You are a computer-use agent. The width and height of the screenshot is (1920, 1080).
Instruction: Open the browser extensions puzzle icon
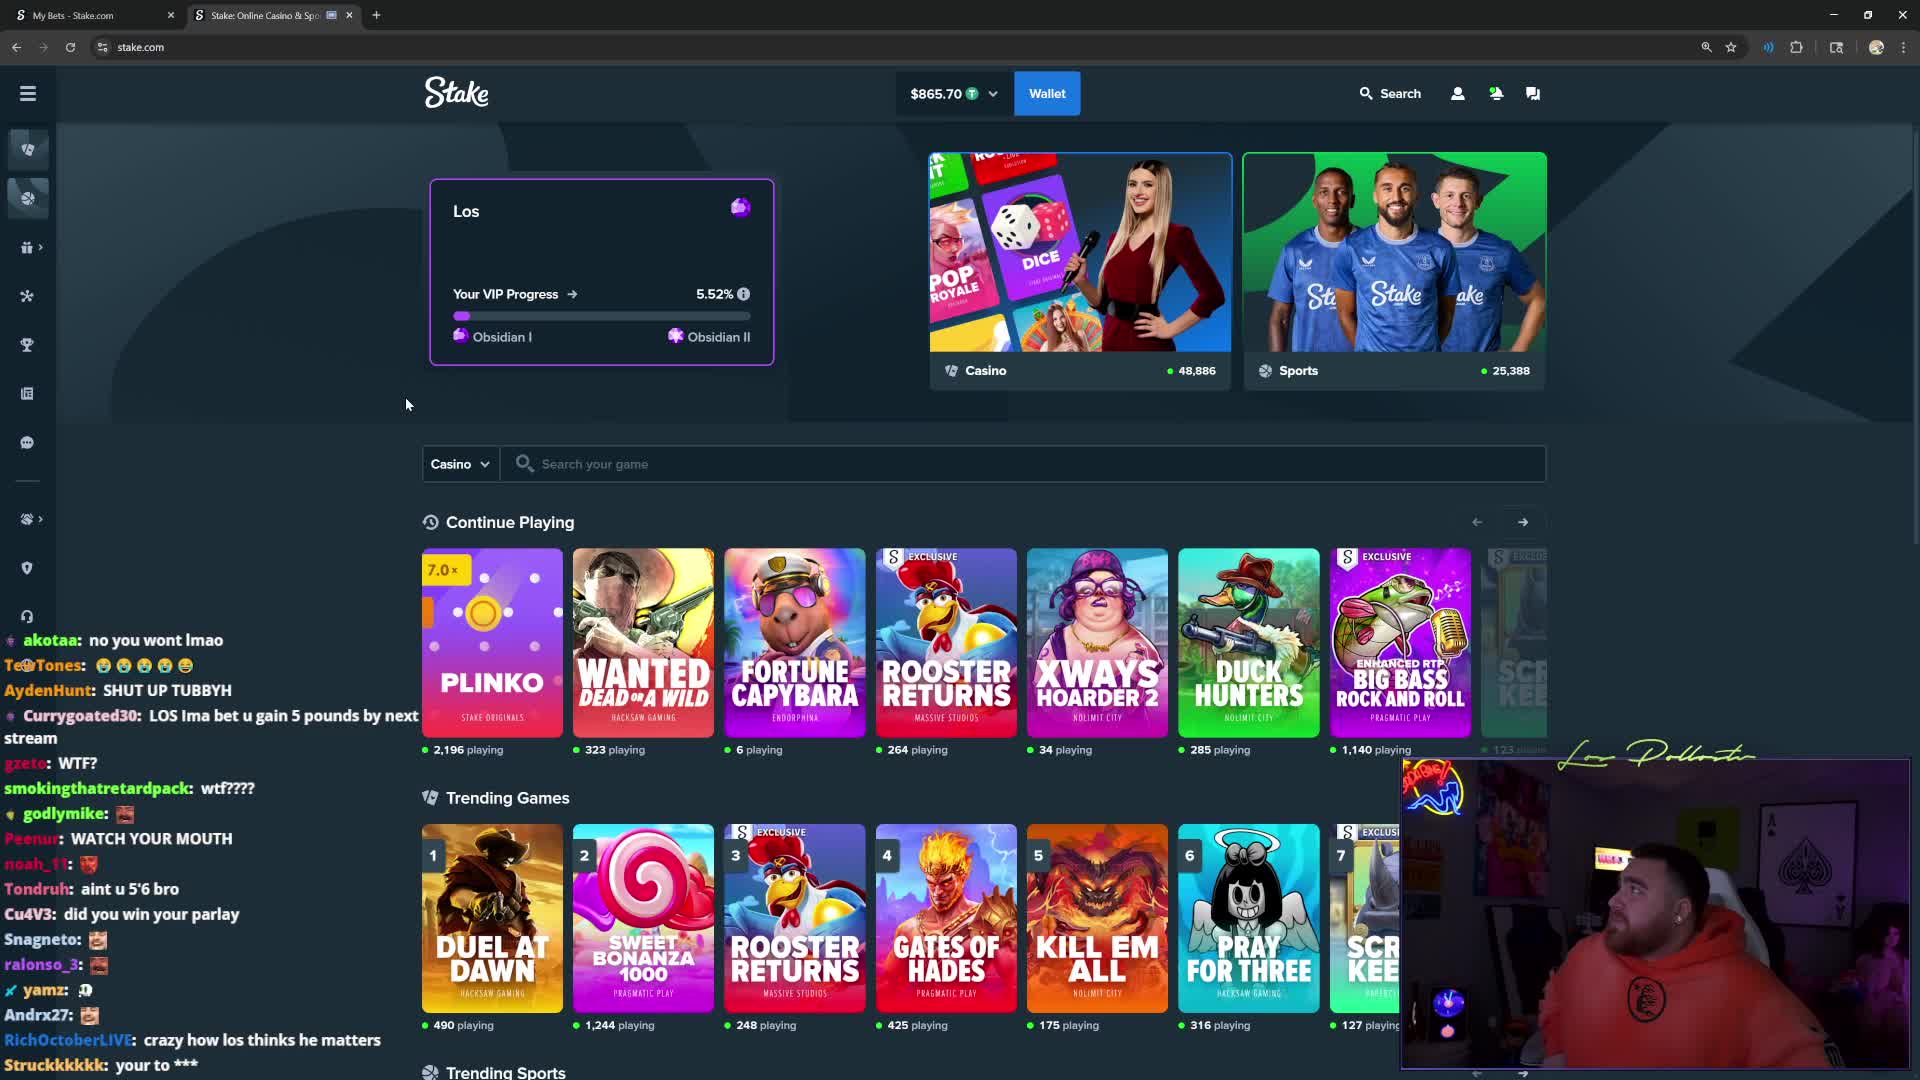coord(1797,47)
